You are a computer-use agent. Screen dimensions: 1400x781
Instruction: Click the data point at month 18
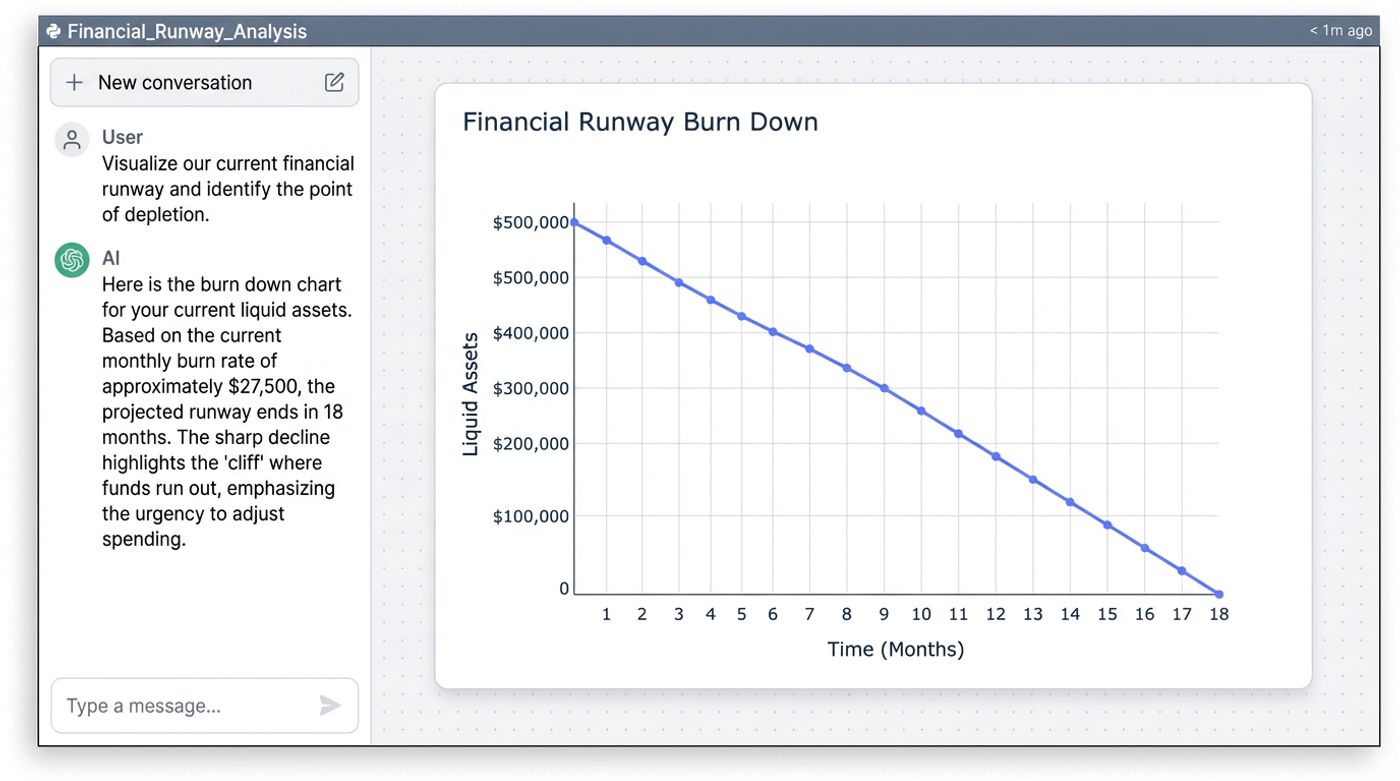[x=1218, y=594]
